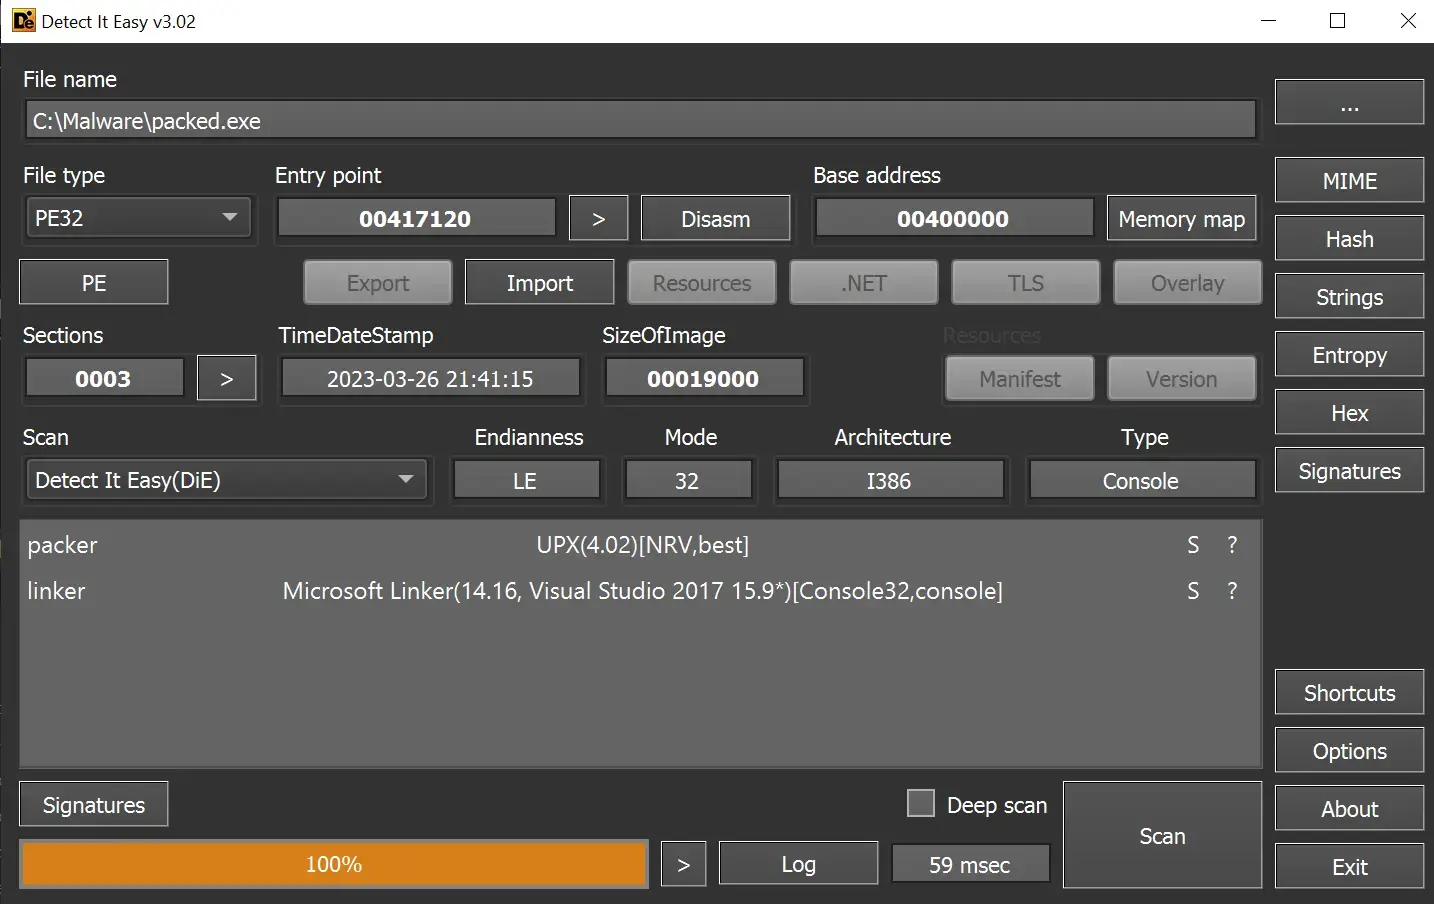Screen dimensions: 1434x904
Task: Open the Hex viewer
Action: (x=1349, y=413)
